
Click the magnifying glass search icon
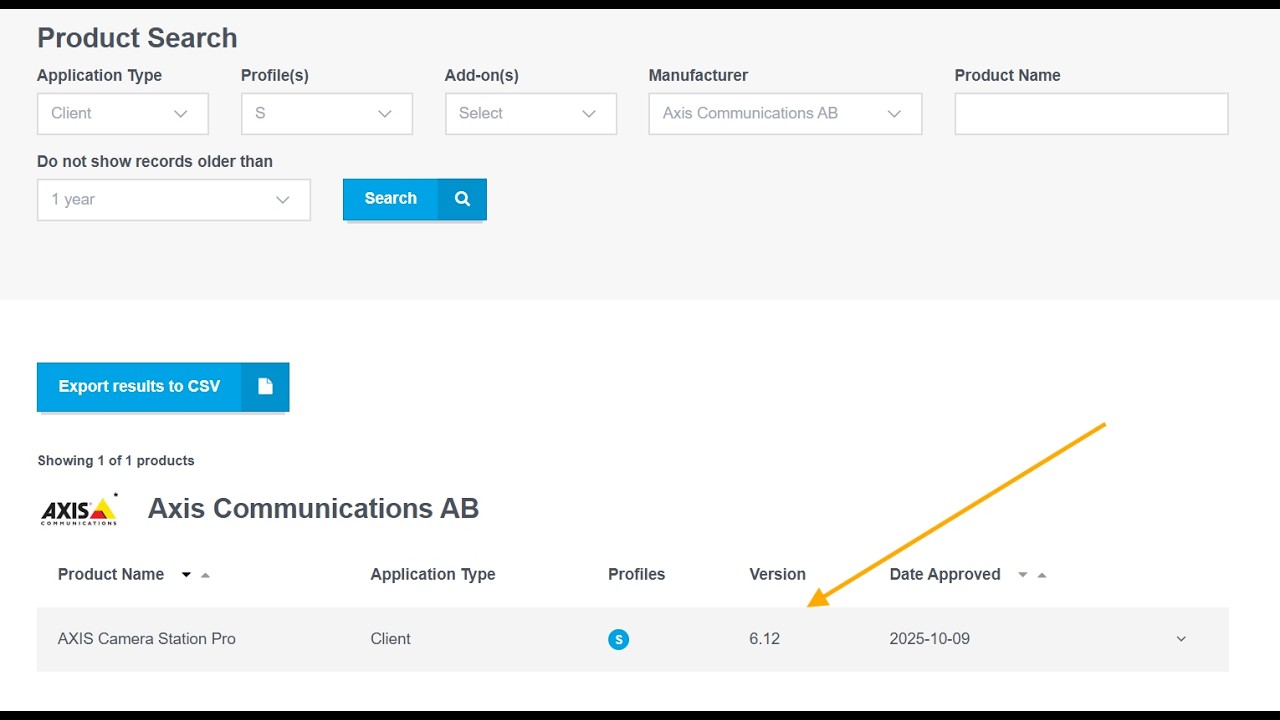click(462, 199)
